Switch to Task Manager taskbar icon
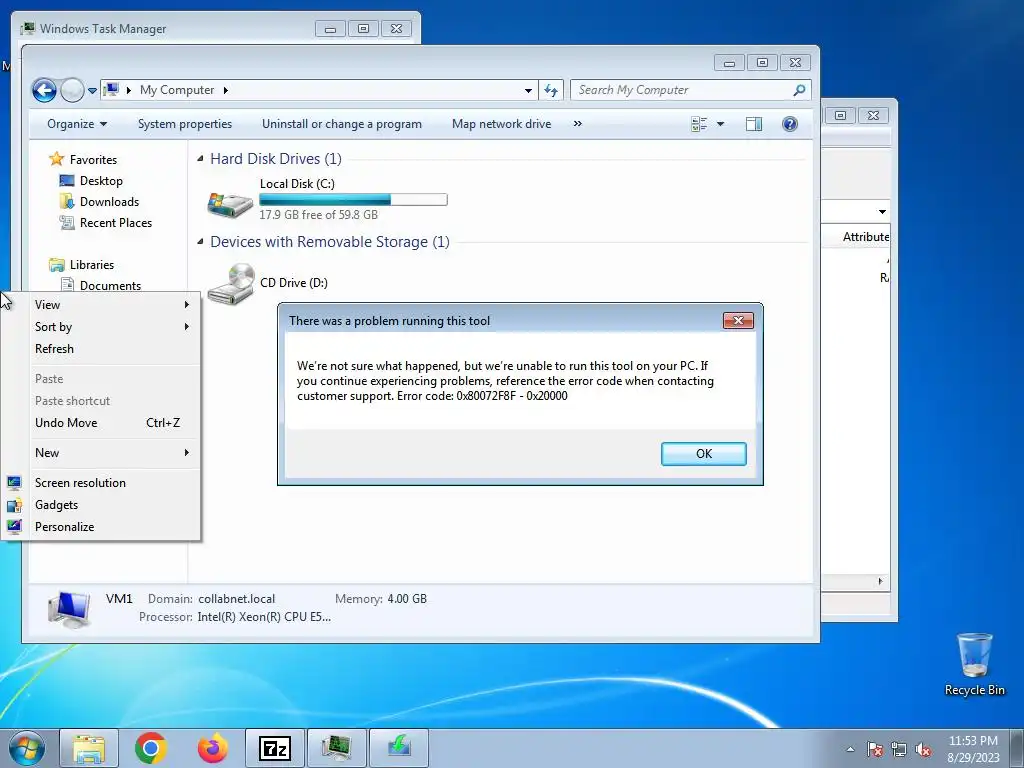 click(337, 748)
